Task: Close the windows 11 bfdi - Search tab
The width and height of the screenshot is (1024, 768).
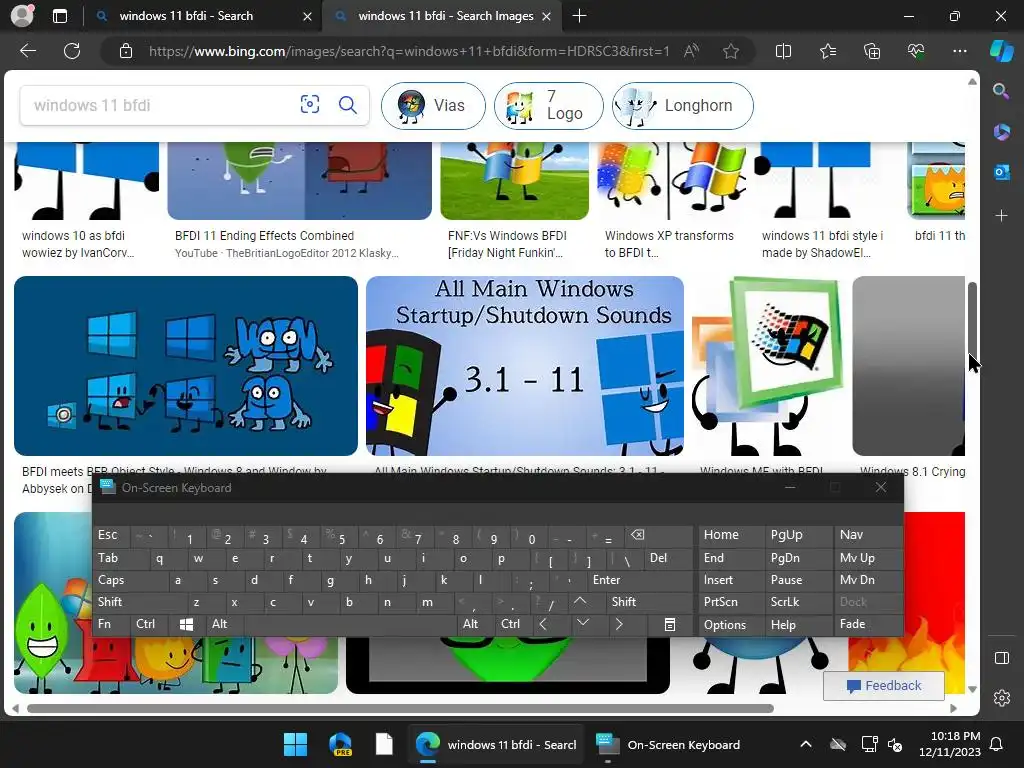Action: point(307,16)
